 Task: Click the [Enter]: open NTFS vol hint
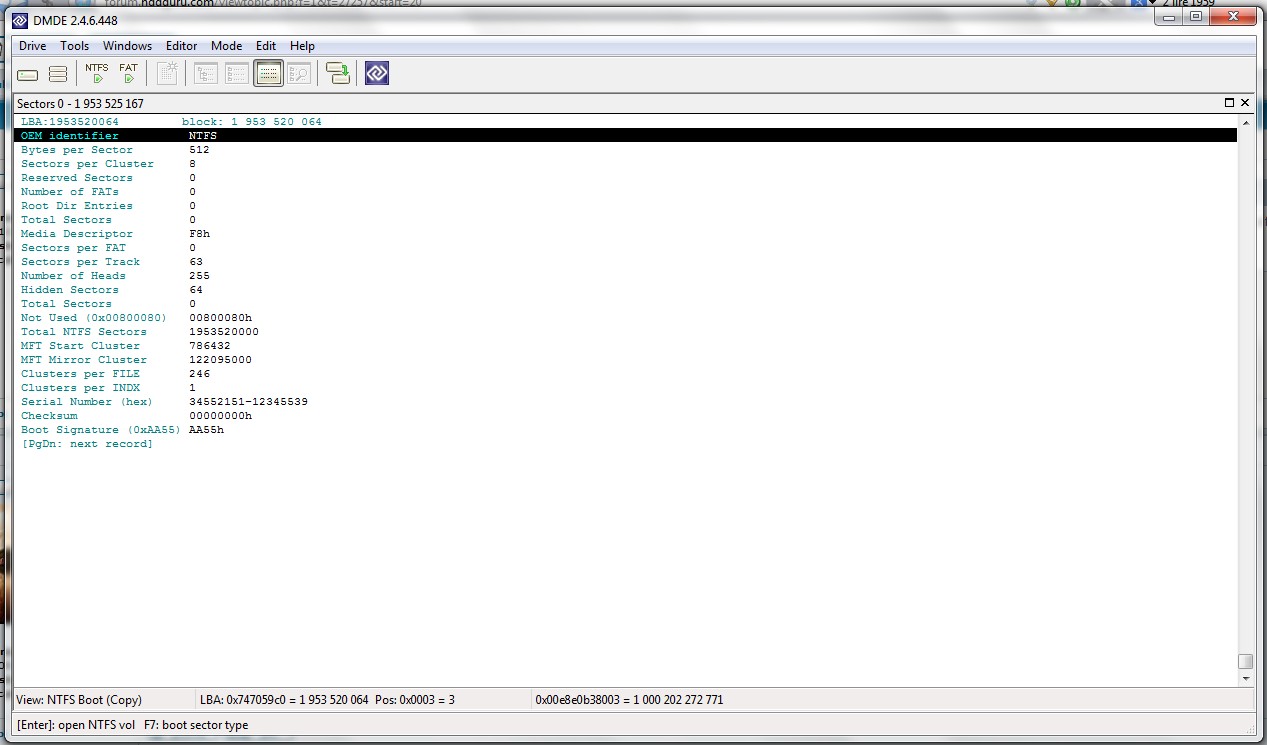tap(76, 725)
